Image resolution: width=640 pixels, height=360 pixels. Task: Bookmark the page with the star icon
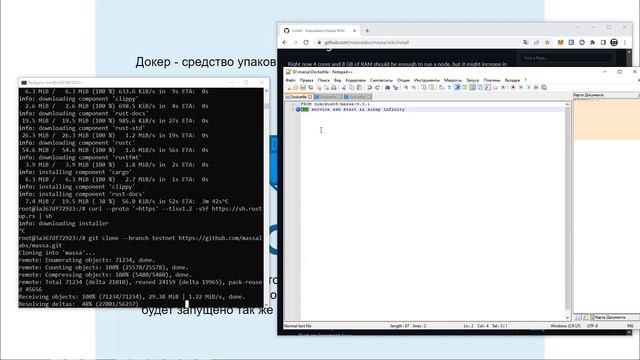pyautogui.click(x=547, y=42)
